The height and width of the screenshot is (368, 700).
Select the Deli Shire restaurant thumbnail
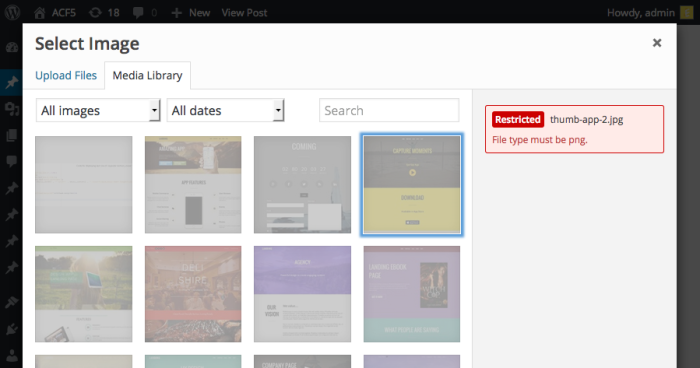tap(193, 294)
